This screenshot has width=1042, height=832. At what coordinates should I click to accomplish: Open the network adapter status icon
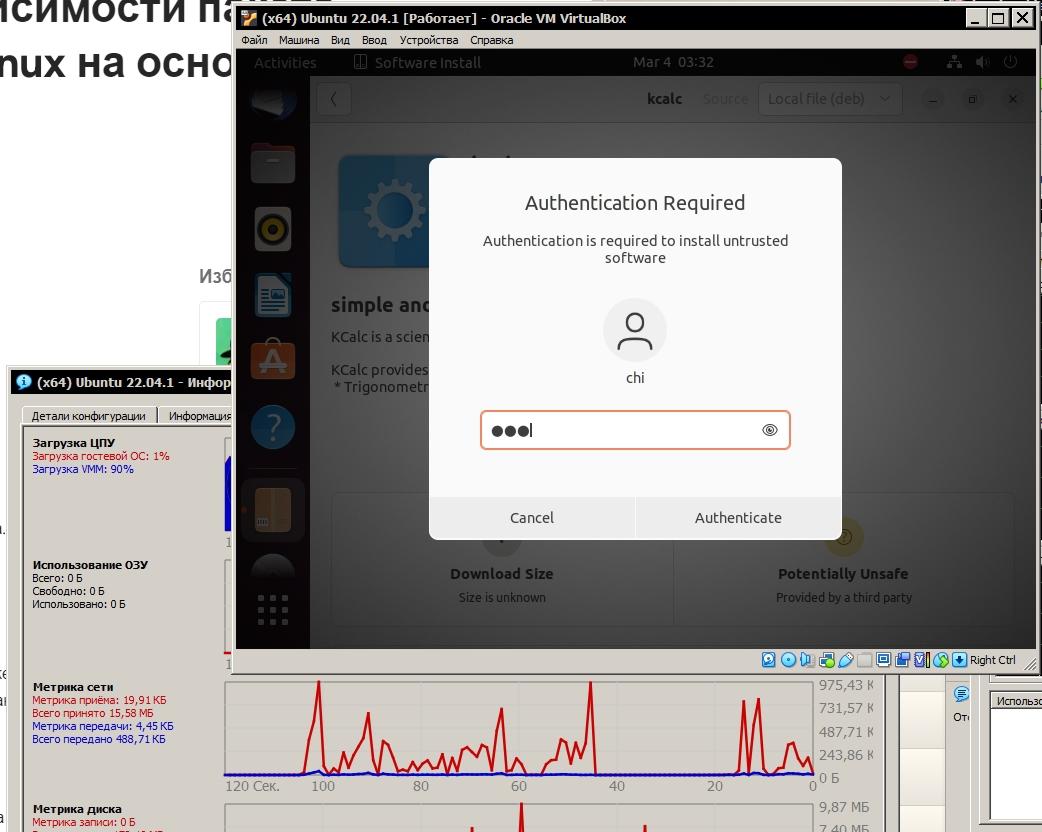coord(827,660)
